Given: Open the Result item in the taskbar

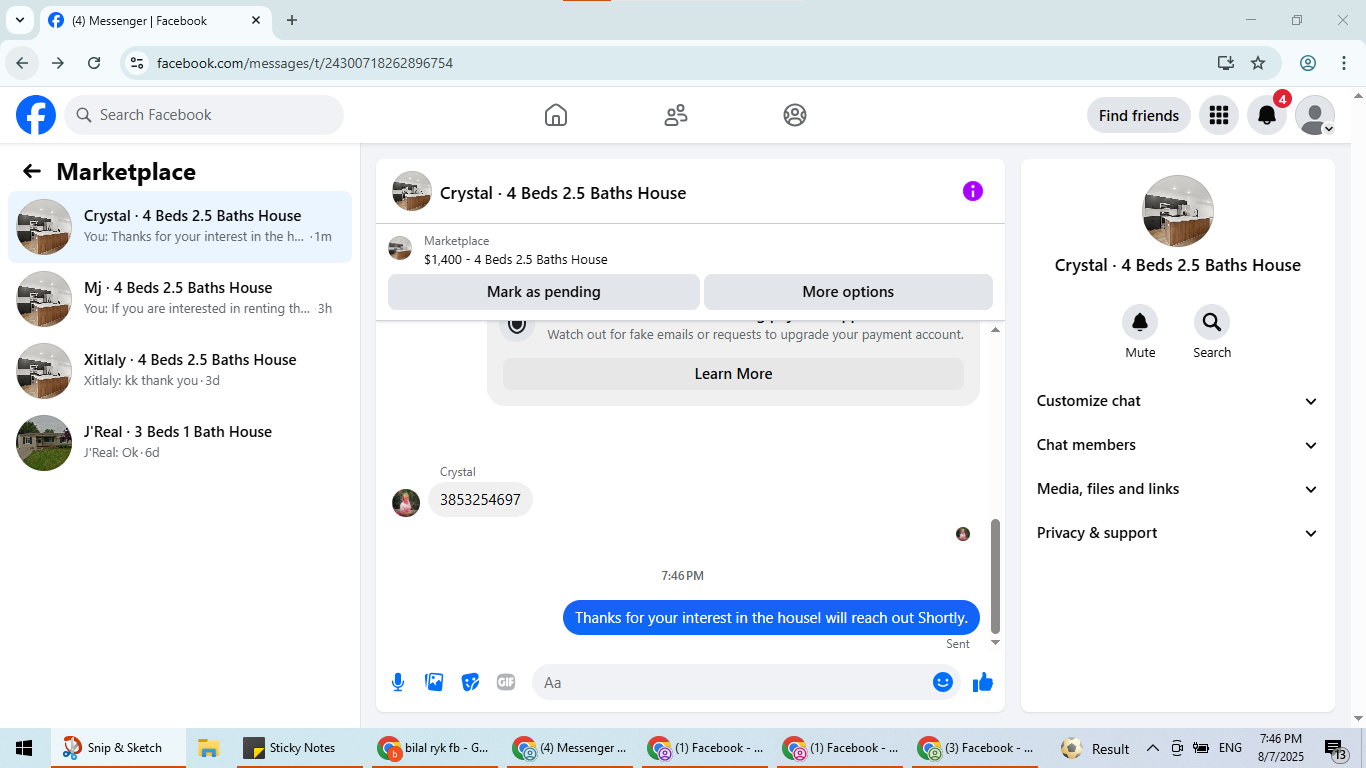Looking at the screenshot, I should (1095, 748).
